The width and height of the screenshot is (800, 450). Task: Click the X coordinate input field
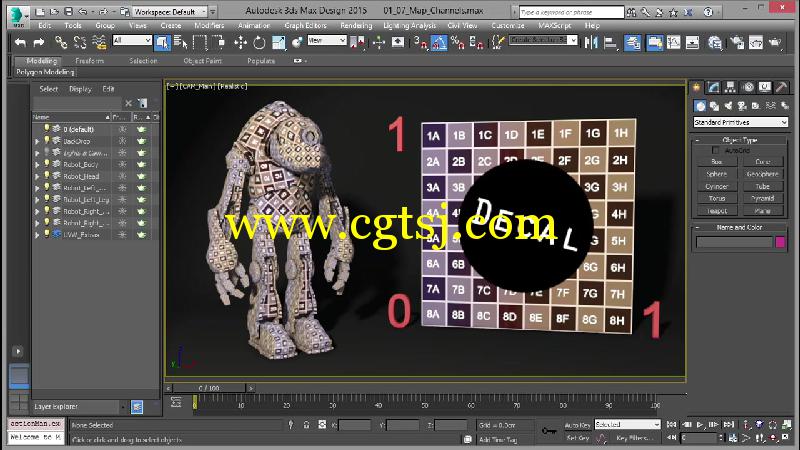point(355,424)
